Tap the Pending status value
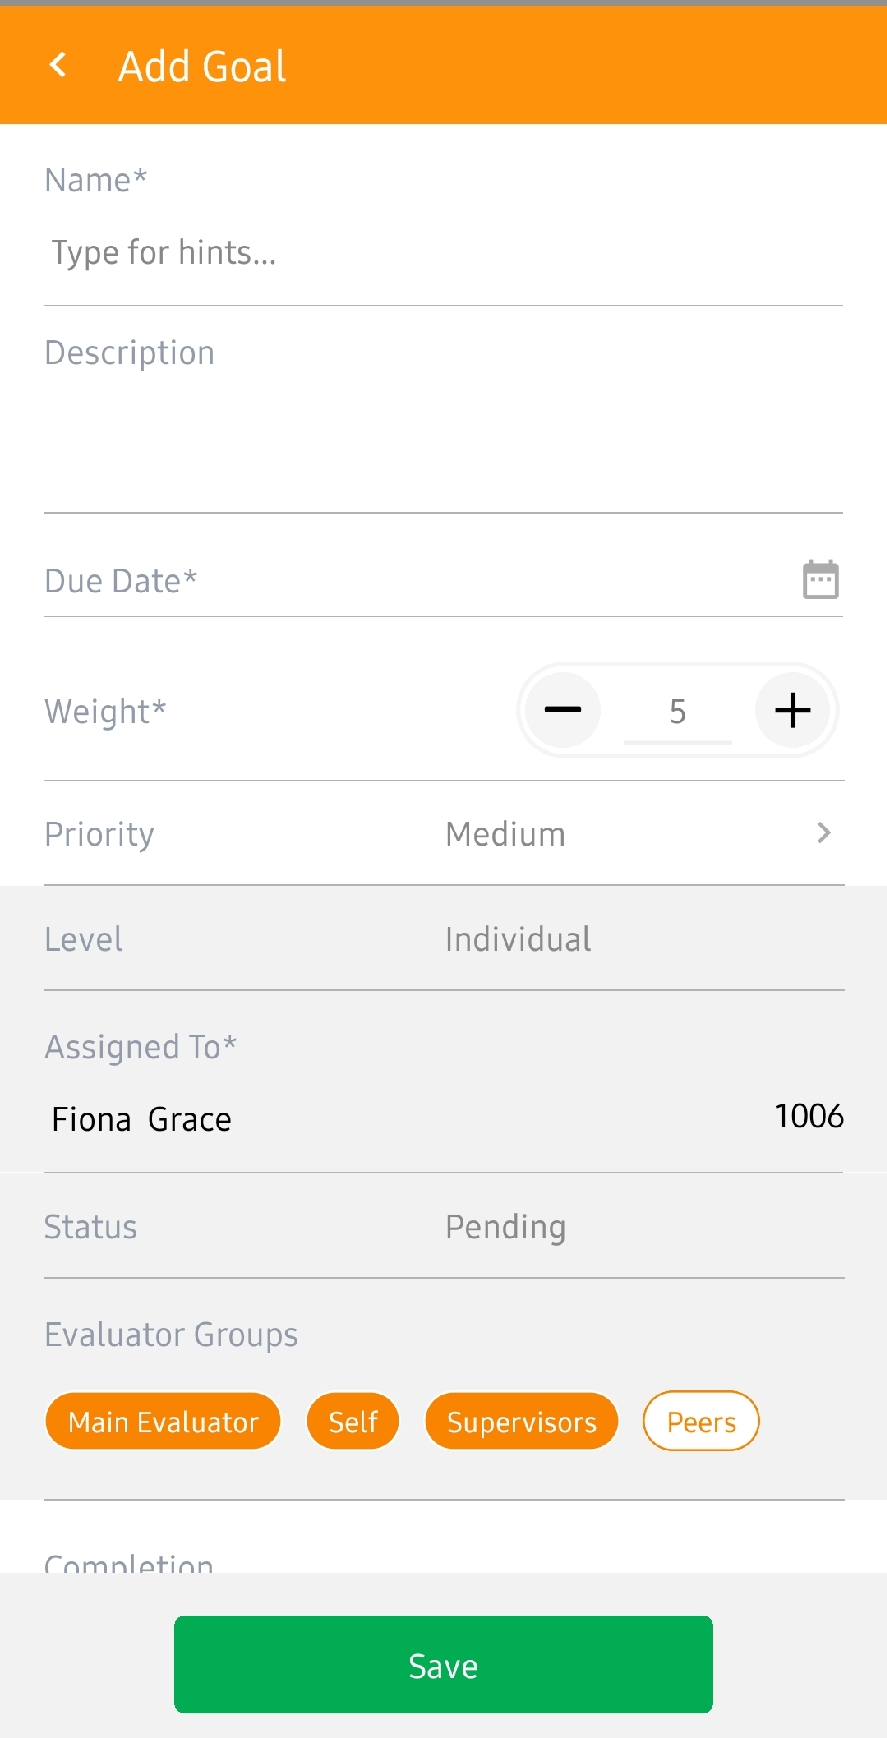Viewport: 887px width, 1738px height. click(x=506, y=1227)
